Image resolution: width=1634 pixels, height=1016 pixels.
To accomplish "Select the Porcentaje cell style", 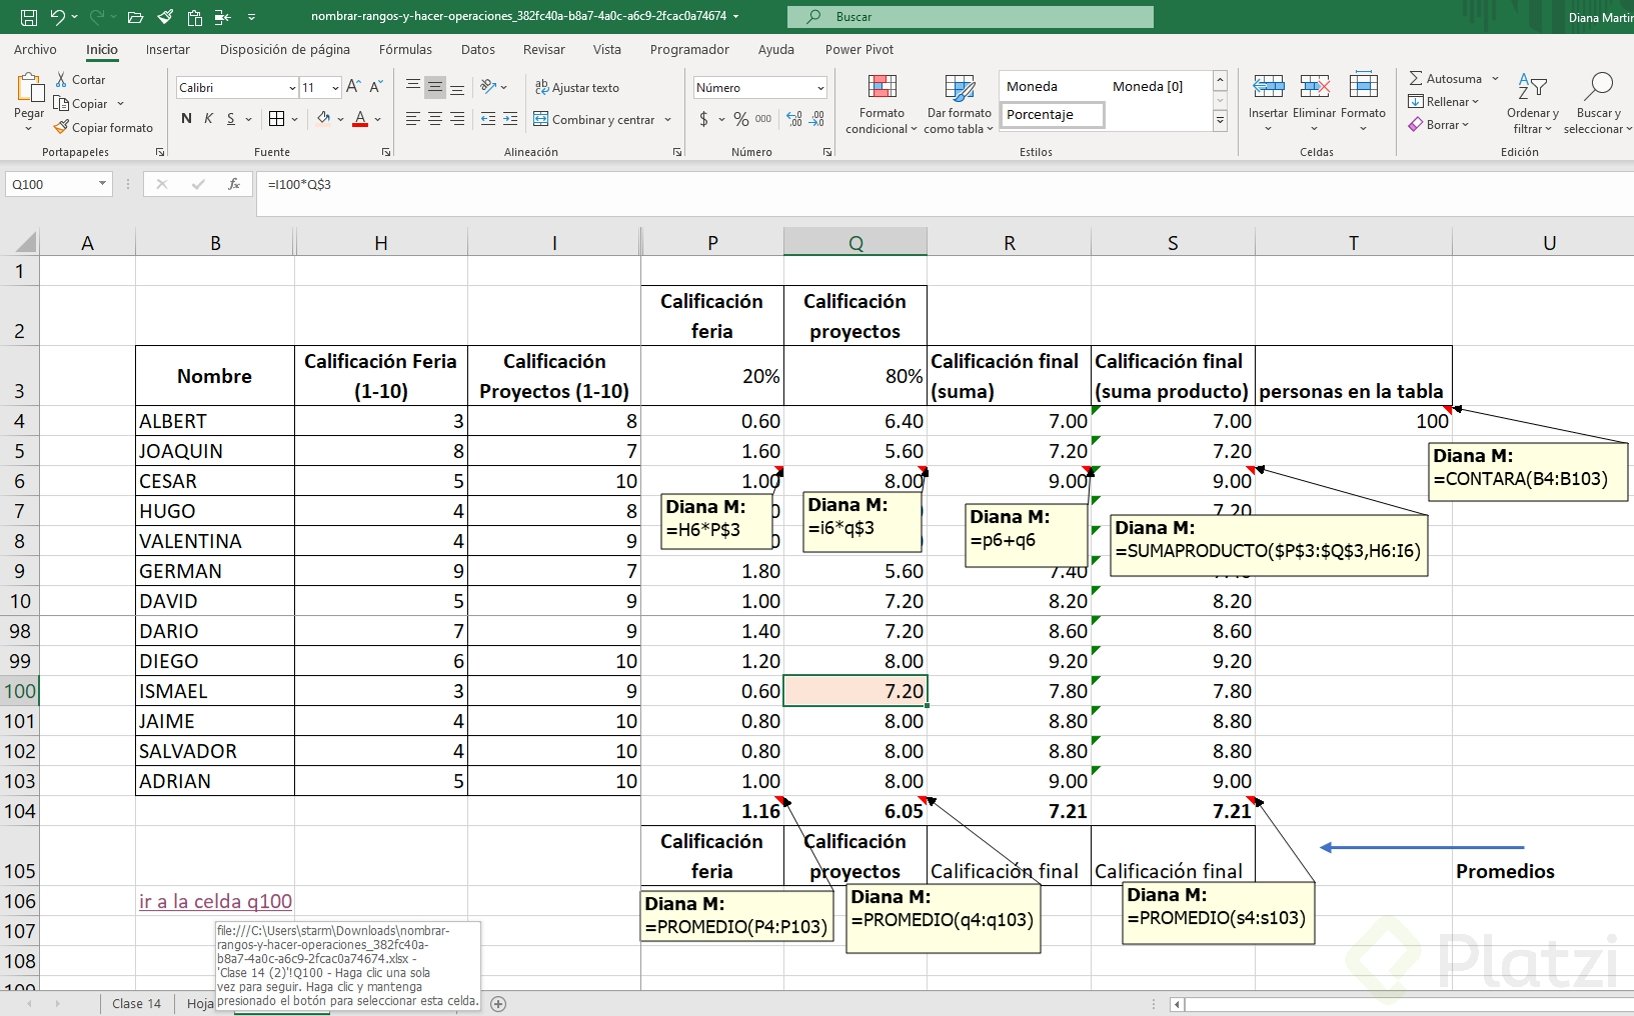I will pyautogui.click(x=1053, y=115).
